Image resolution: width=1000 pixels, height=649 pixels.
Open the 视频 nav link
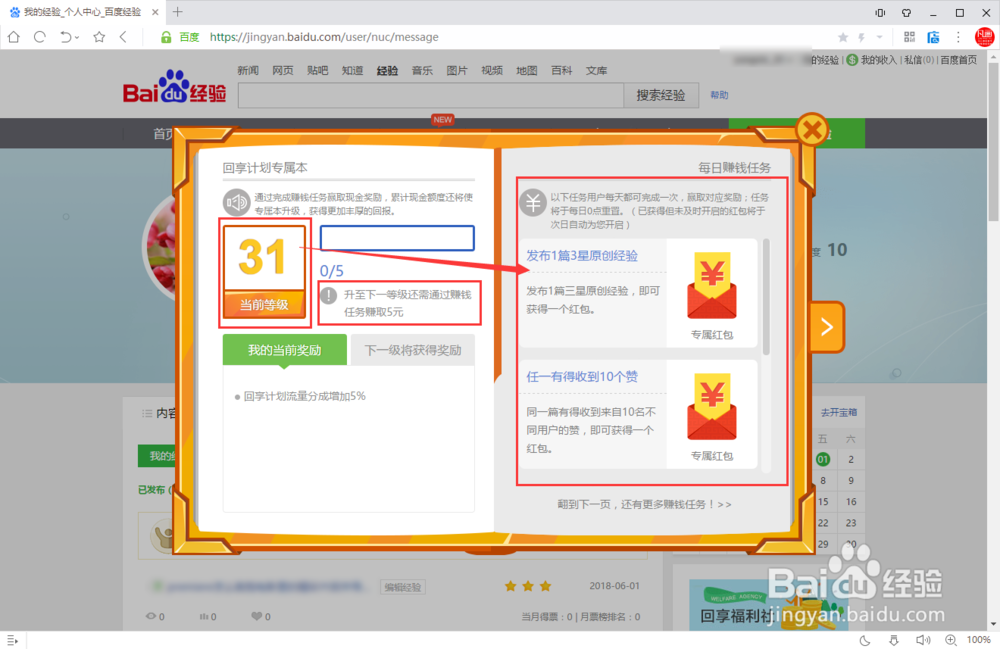pyautogui.click(x=492, y=70)
